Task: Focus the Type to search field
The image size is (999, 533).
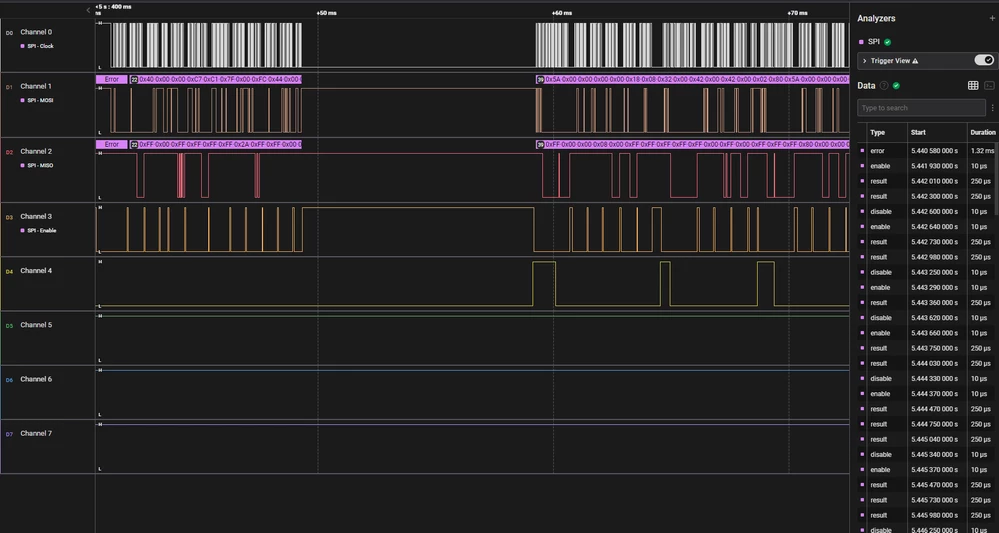Action: [x=921, y=108]
